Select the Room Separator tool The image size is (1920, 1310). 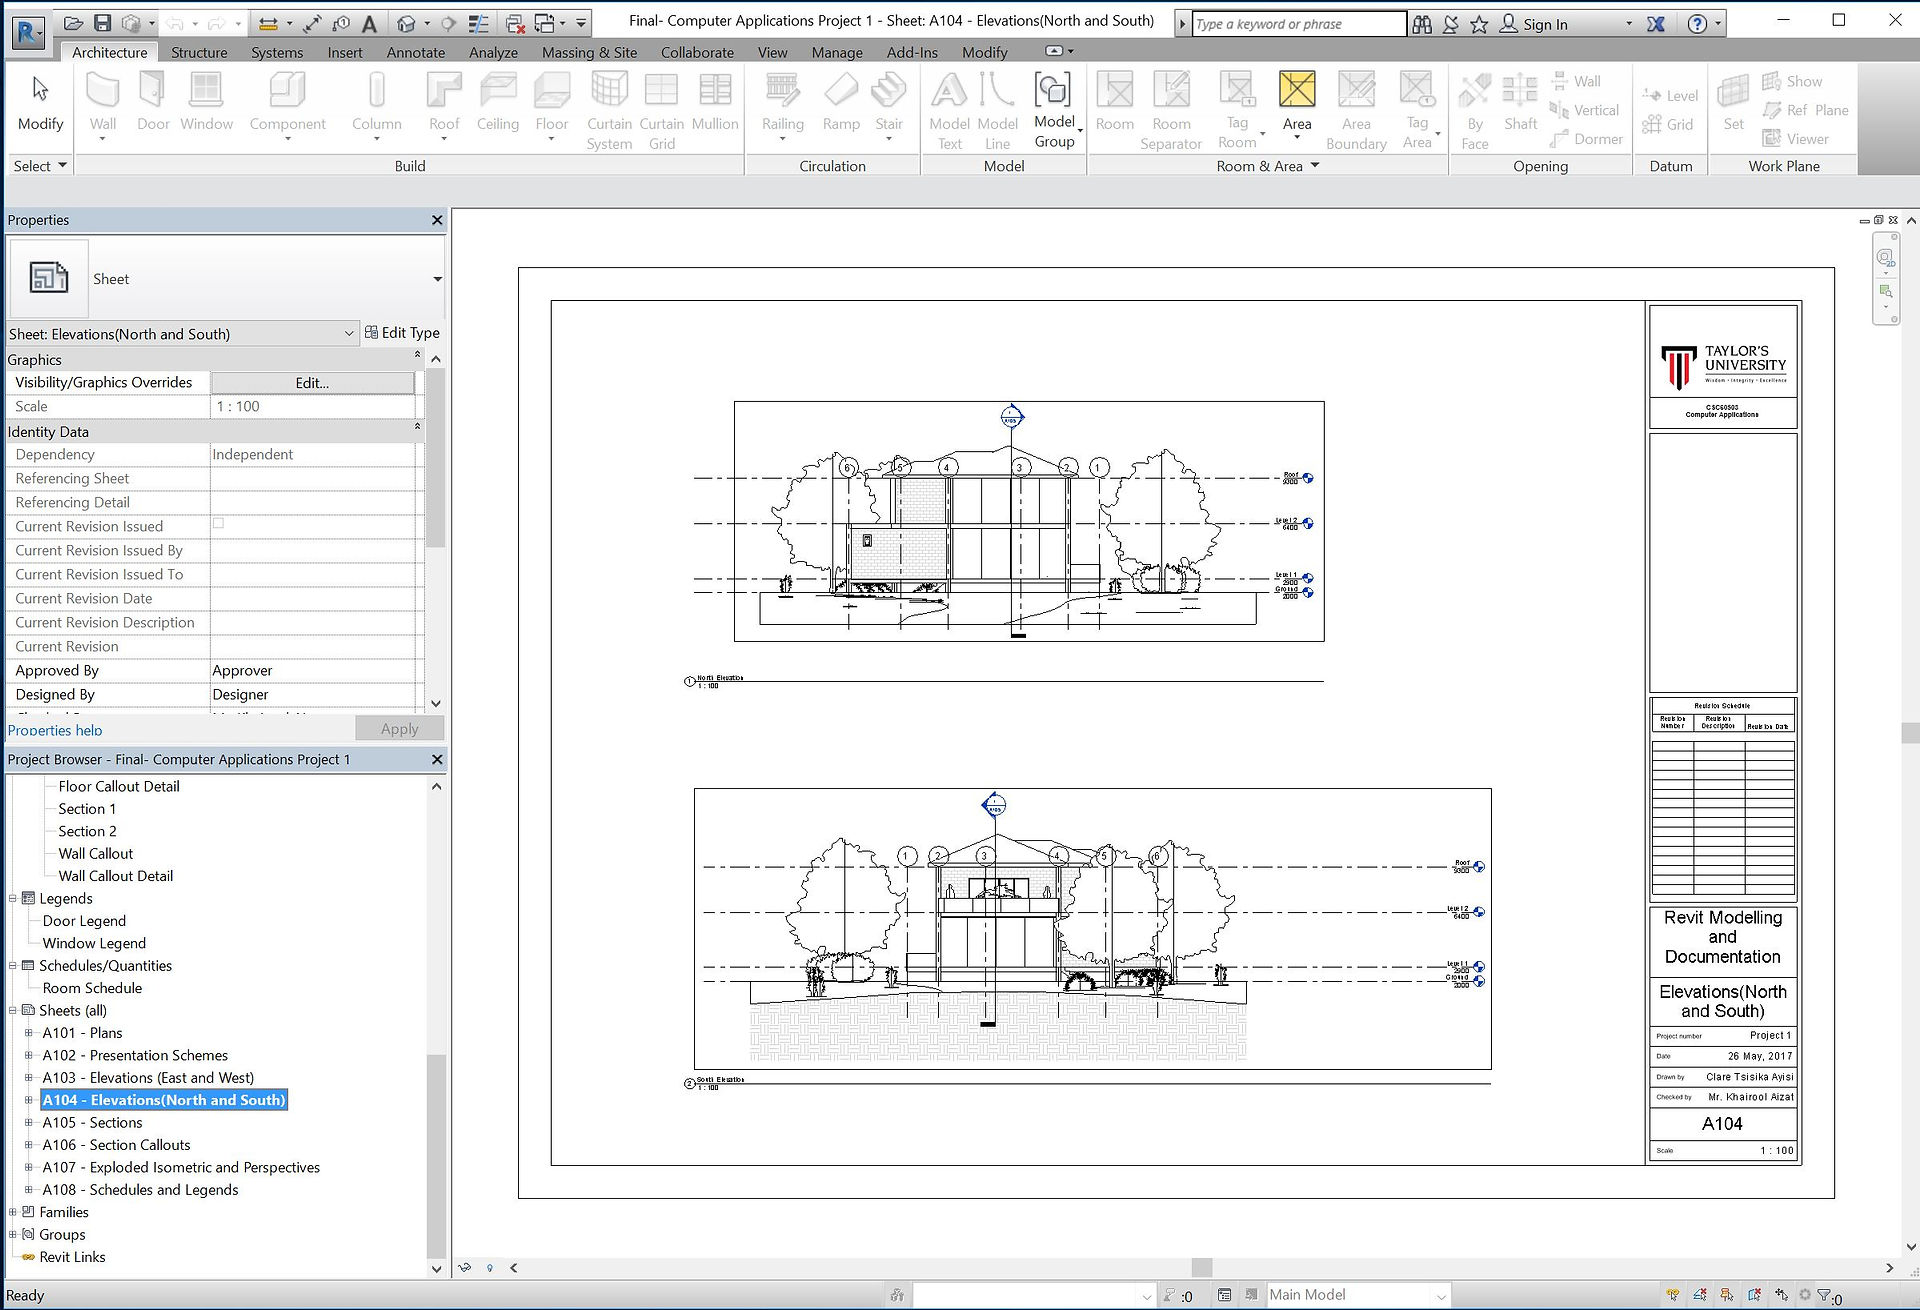(x=1171, y=110)
